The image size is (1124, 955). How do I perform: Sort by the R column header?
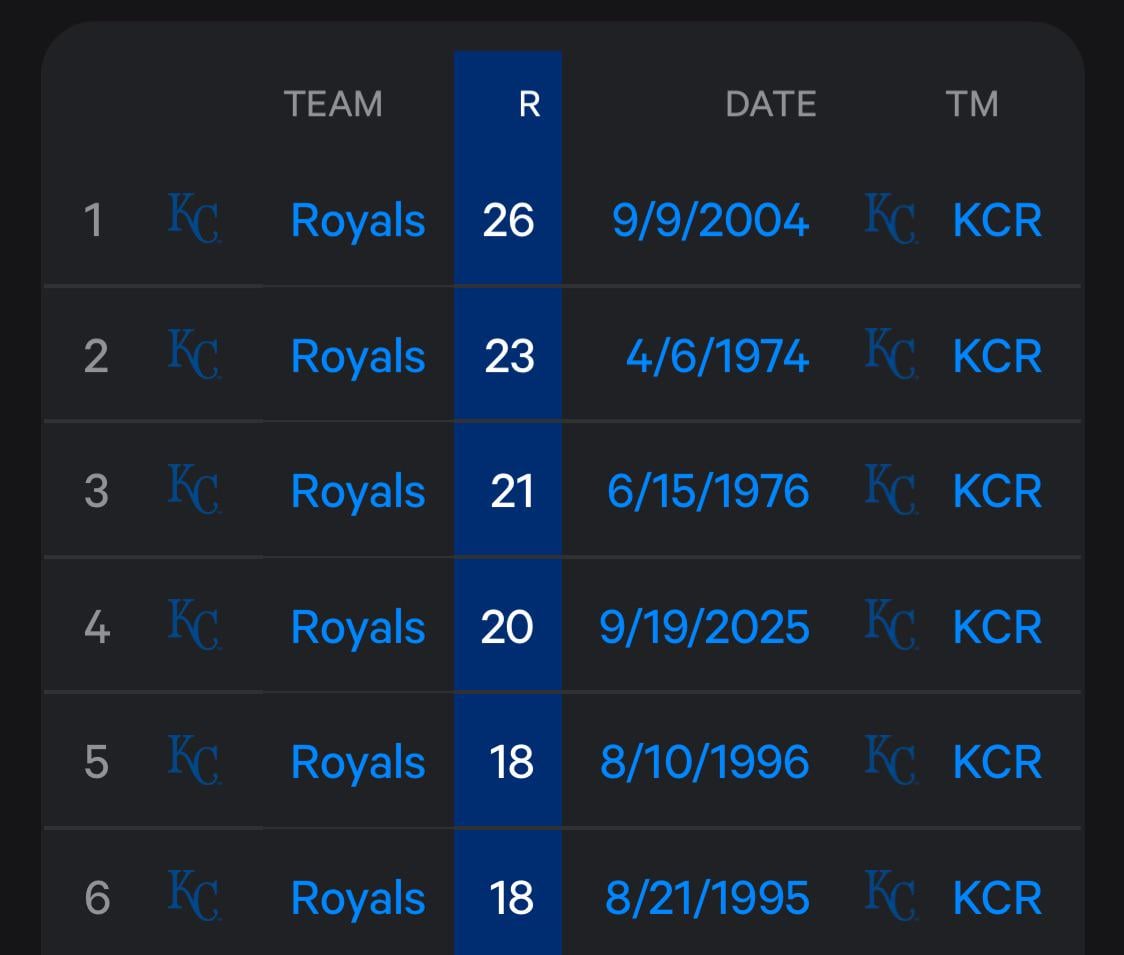tap(530, 103)
